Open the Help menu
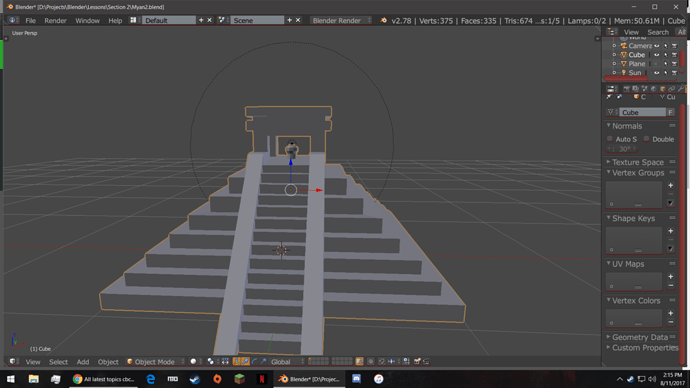Image resolution: width=690 pixels, height=388 pixels. tap(115, 20)
